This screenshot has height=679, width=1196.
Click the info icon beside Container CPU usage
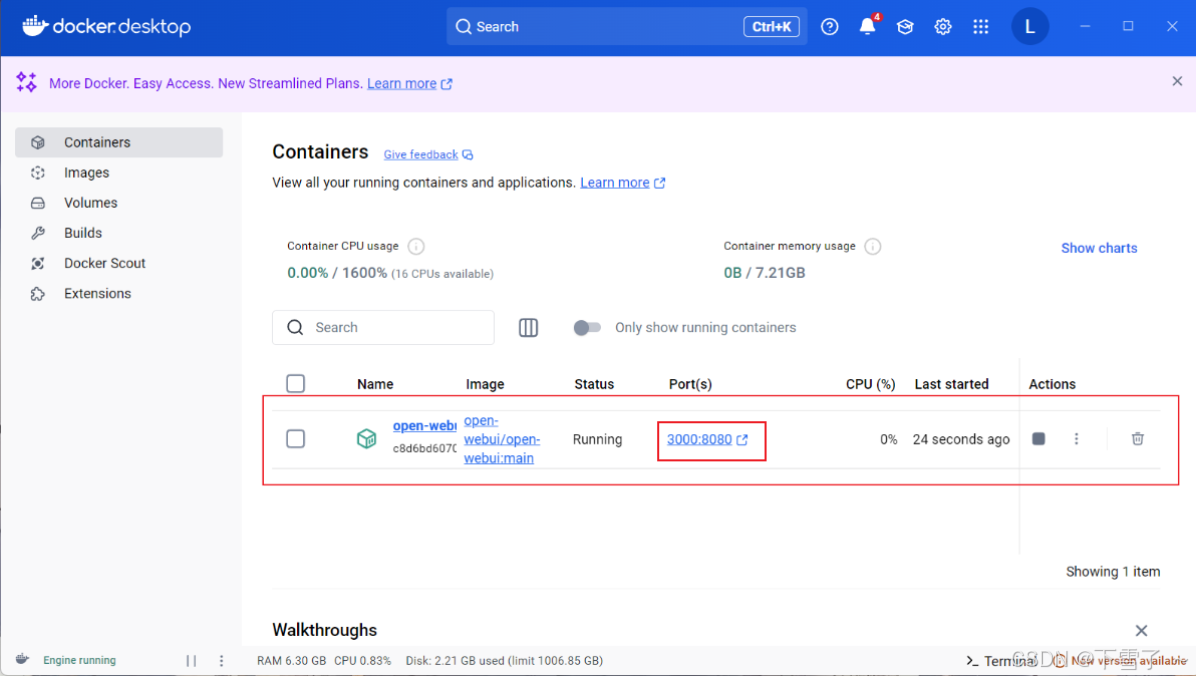(x=416, y=246)
